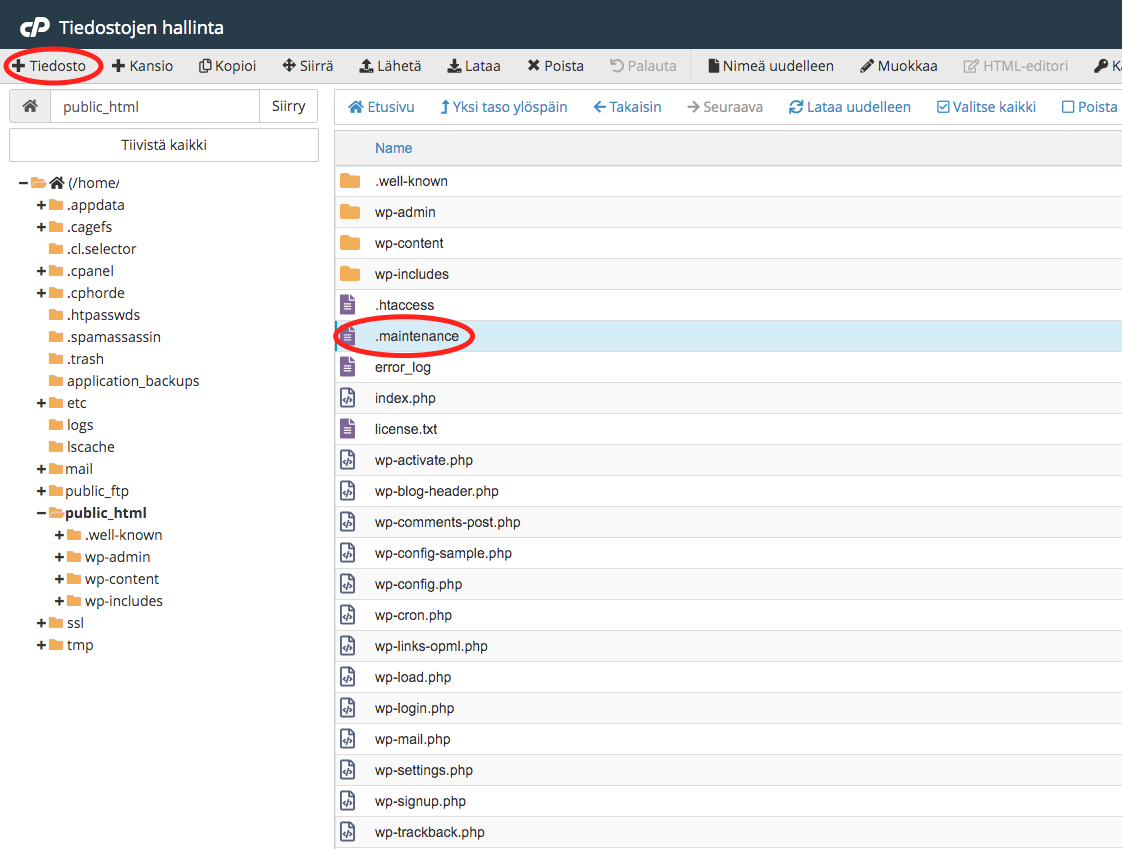Viewport: 1122px width, 849px height.
Task: Expand wp-content in the folder tree
Action: [59, 580]
